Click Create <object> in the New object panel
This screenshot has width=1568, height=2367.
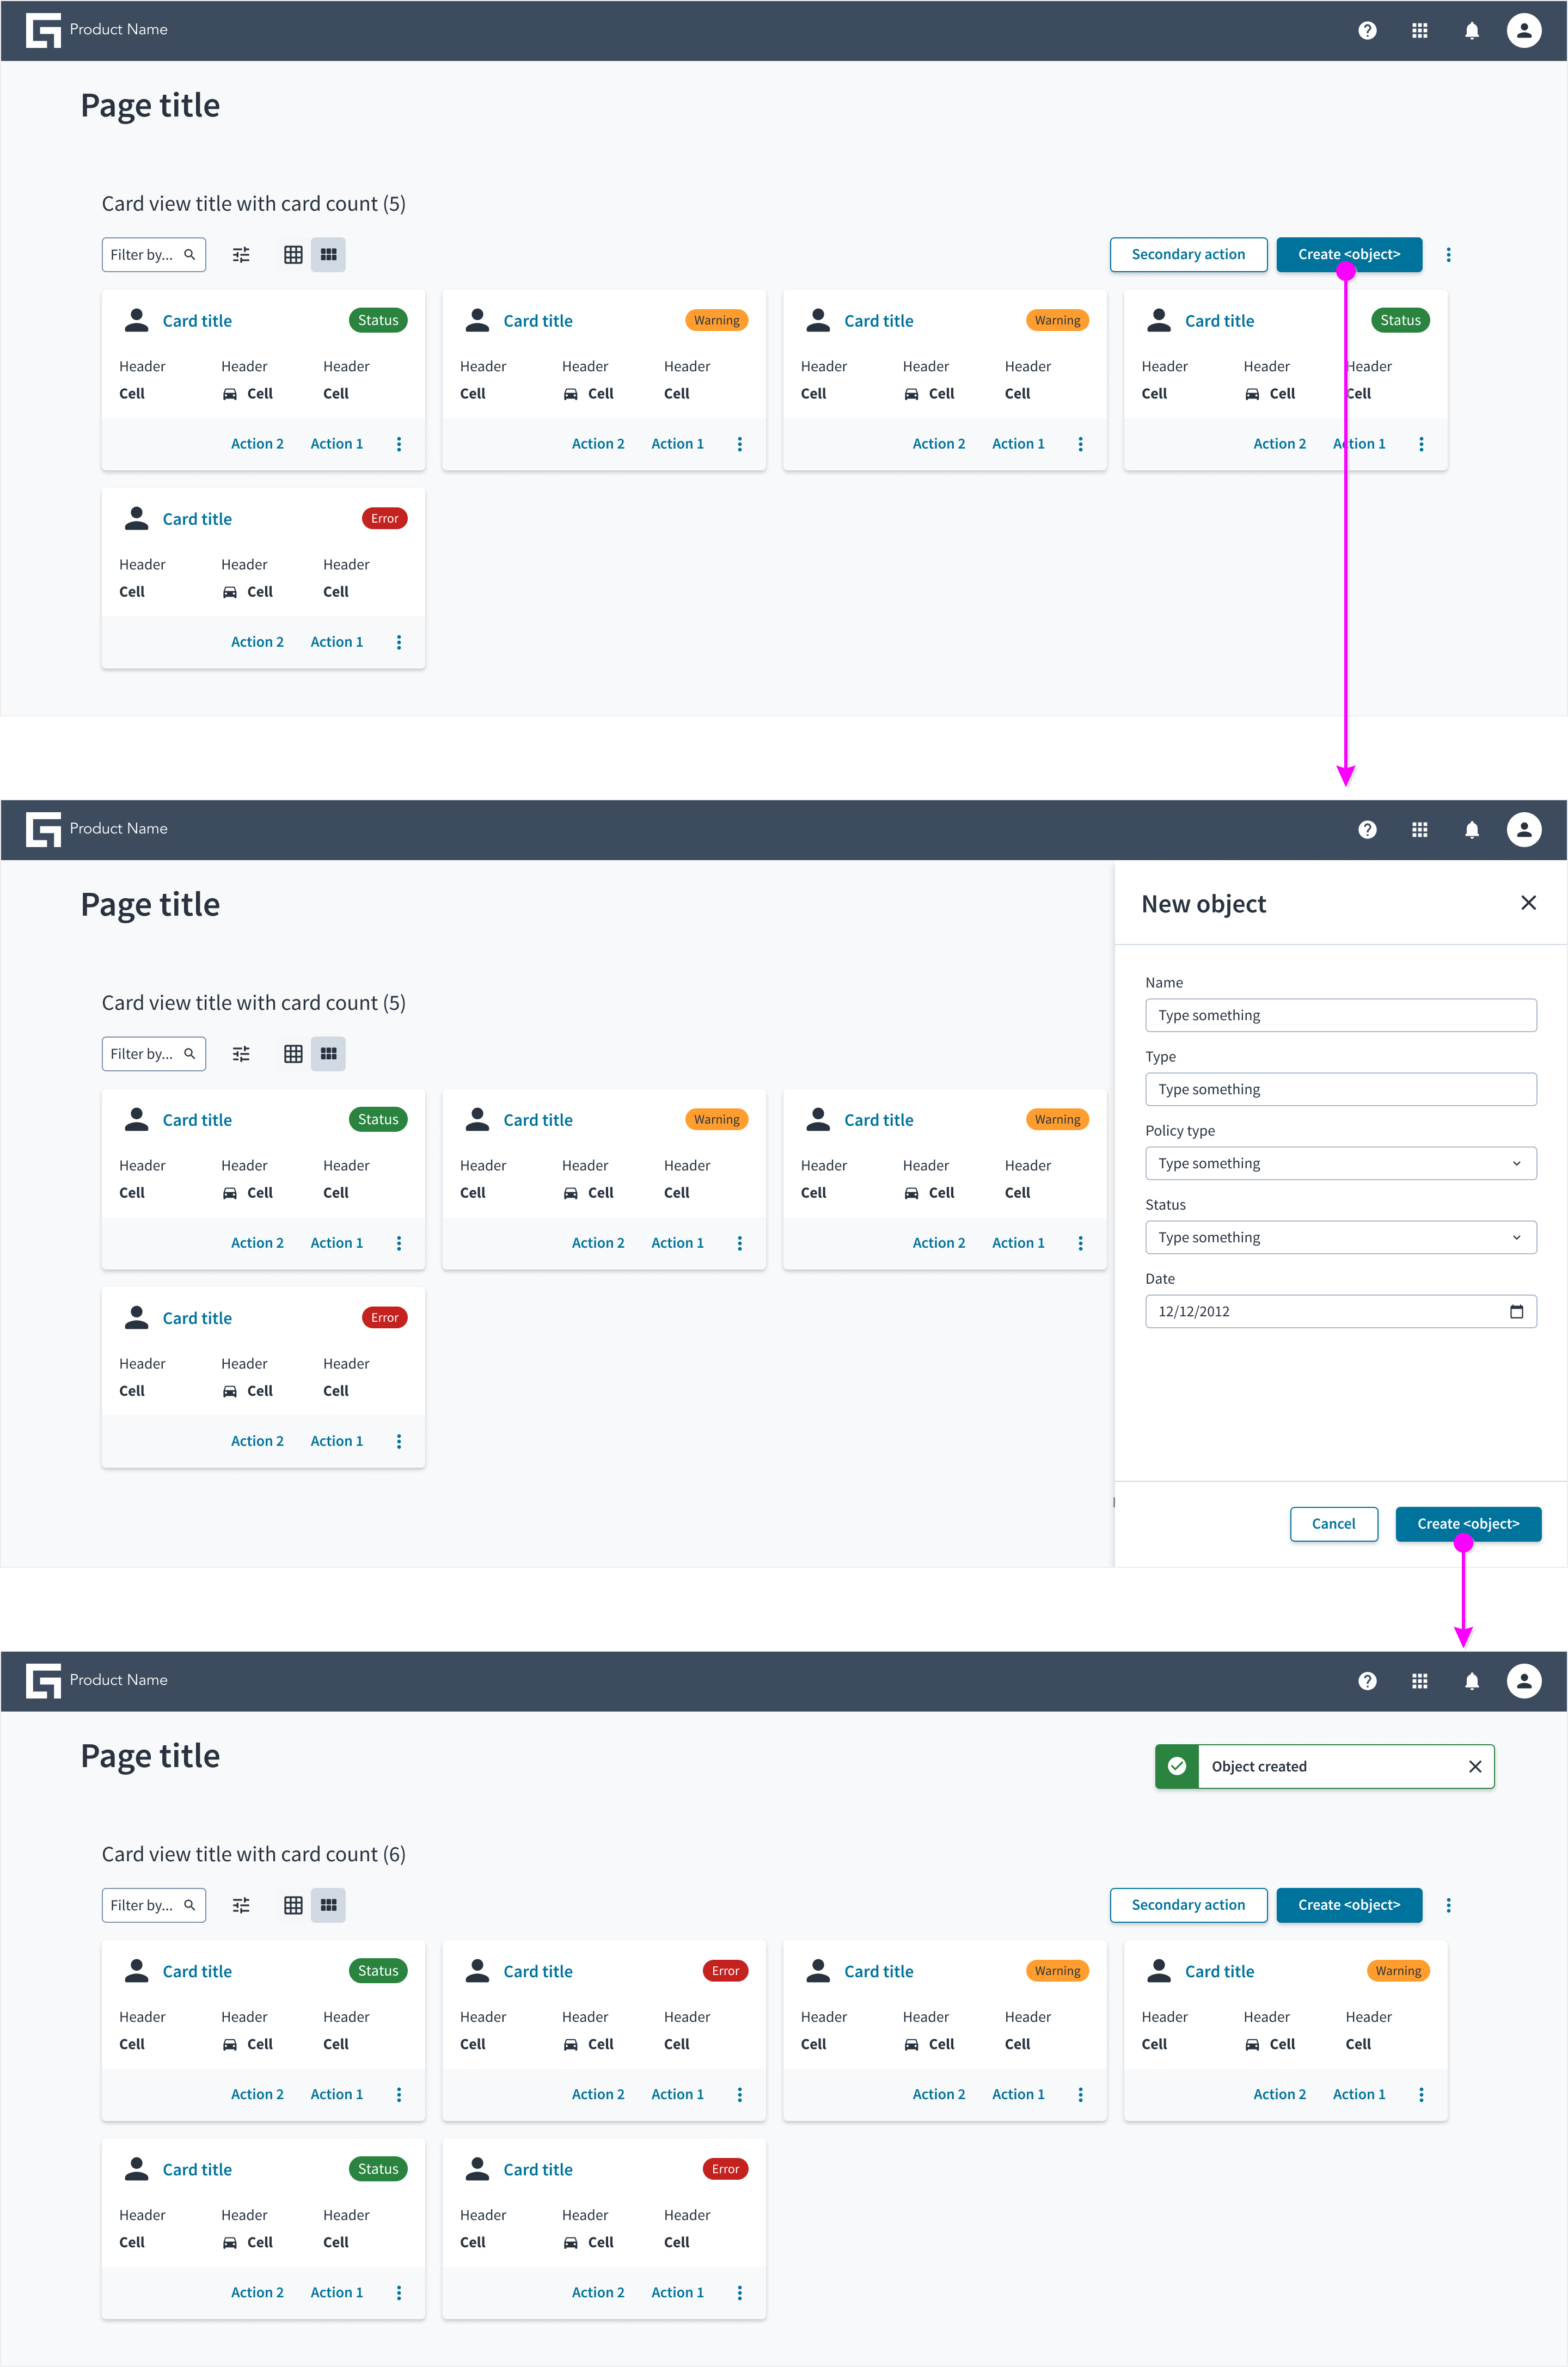1467,1524
